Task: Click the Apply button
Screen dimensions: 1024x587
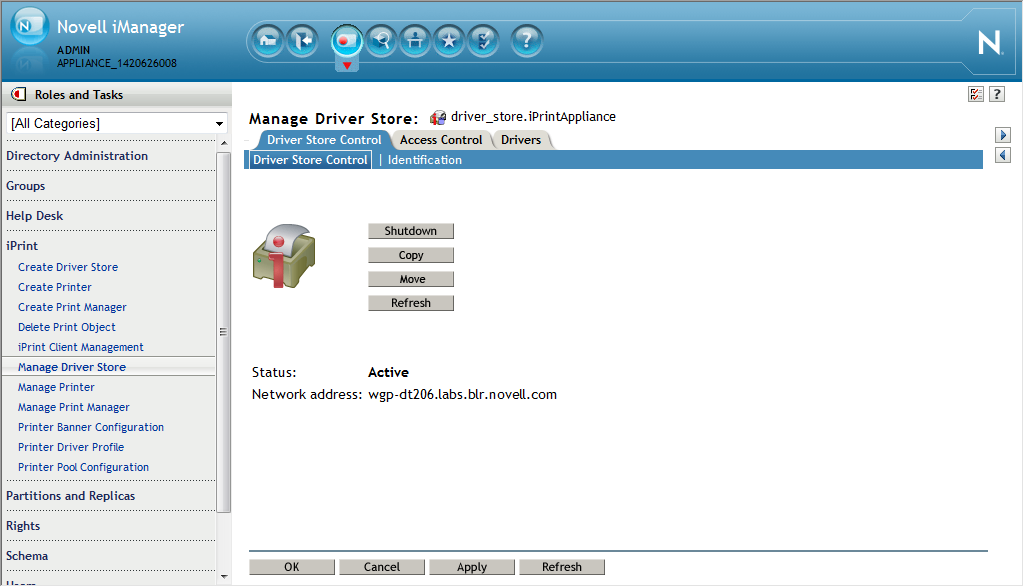Action: pos(472,567)
